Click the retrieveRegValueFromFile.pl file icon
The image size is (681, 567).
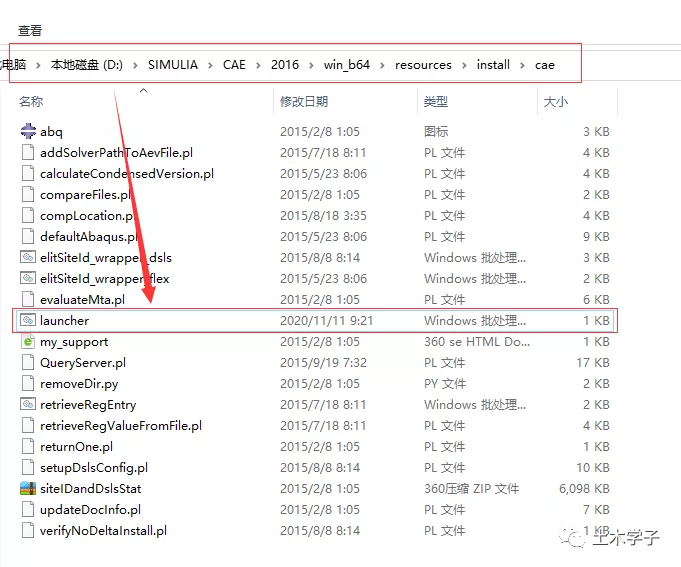28,425
